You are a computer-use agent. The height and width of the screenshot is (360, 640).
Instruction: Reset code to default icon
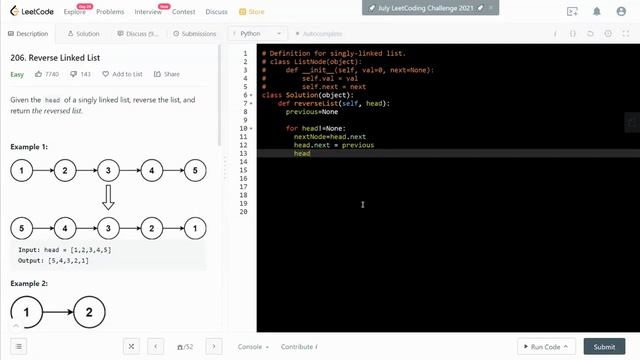pyautogui.click(x=590, y=33)
